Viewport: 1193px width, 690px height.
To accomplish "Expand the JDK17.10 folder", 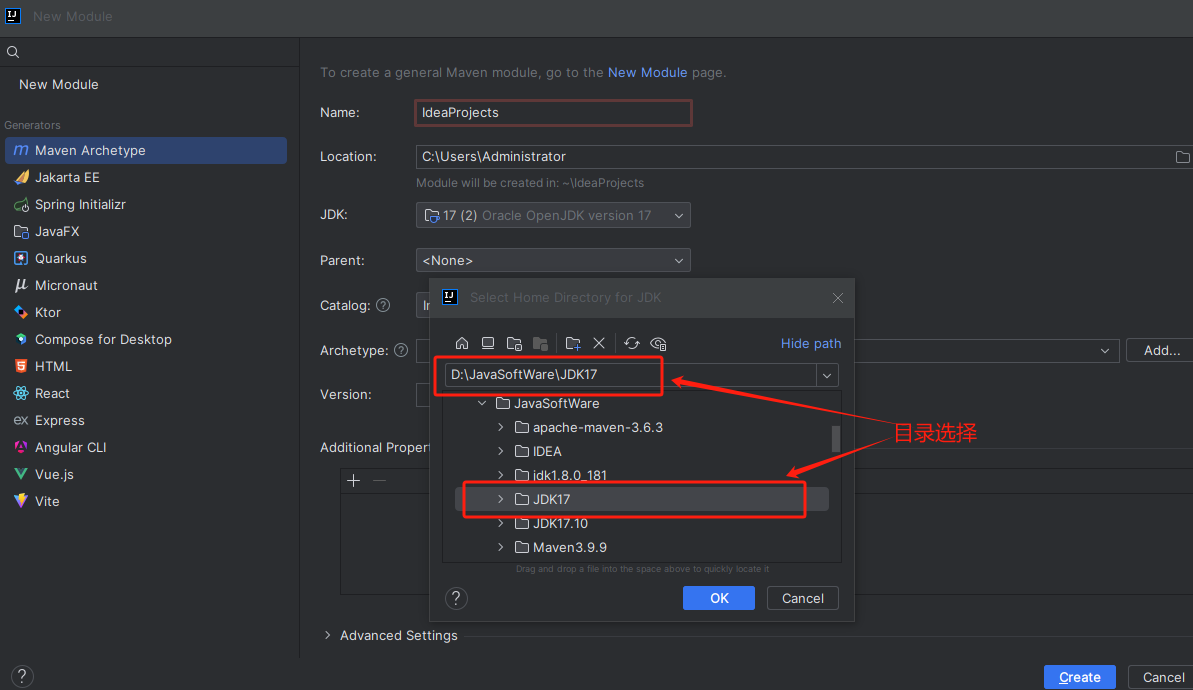I will tap(501, 523).
